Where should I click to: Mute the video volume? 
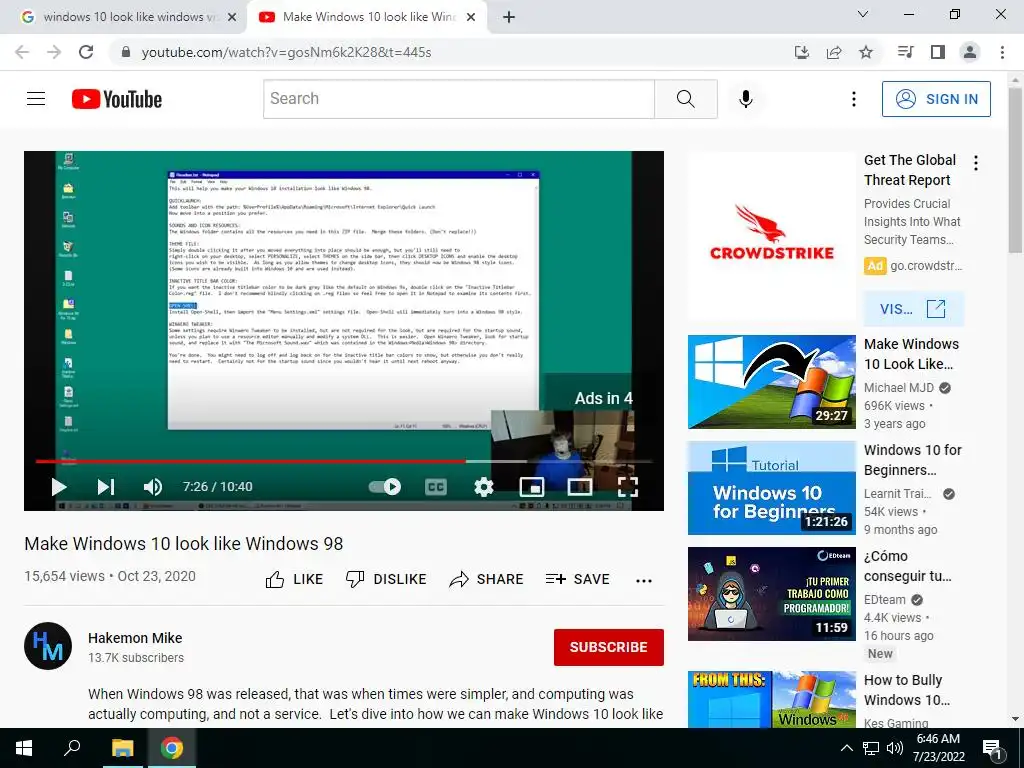[153, 487]
